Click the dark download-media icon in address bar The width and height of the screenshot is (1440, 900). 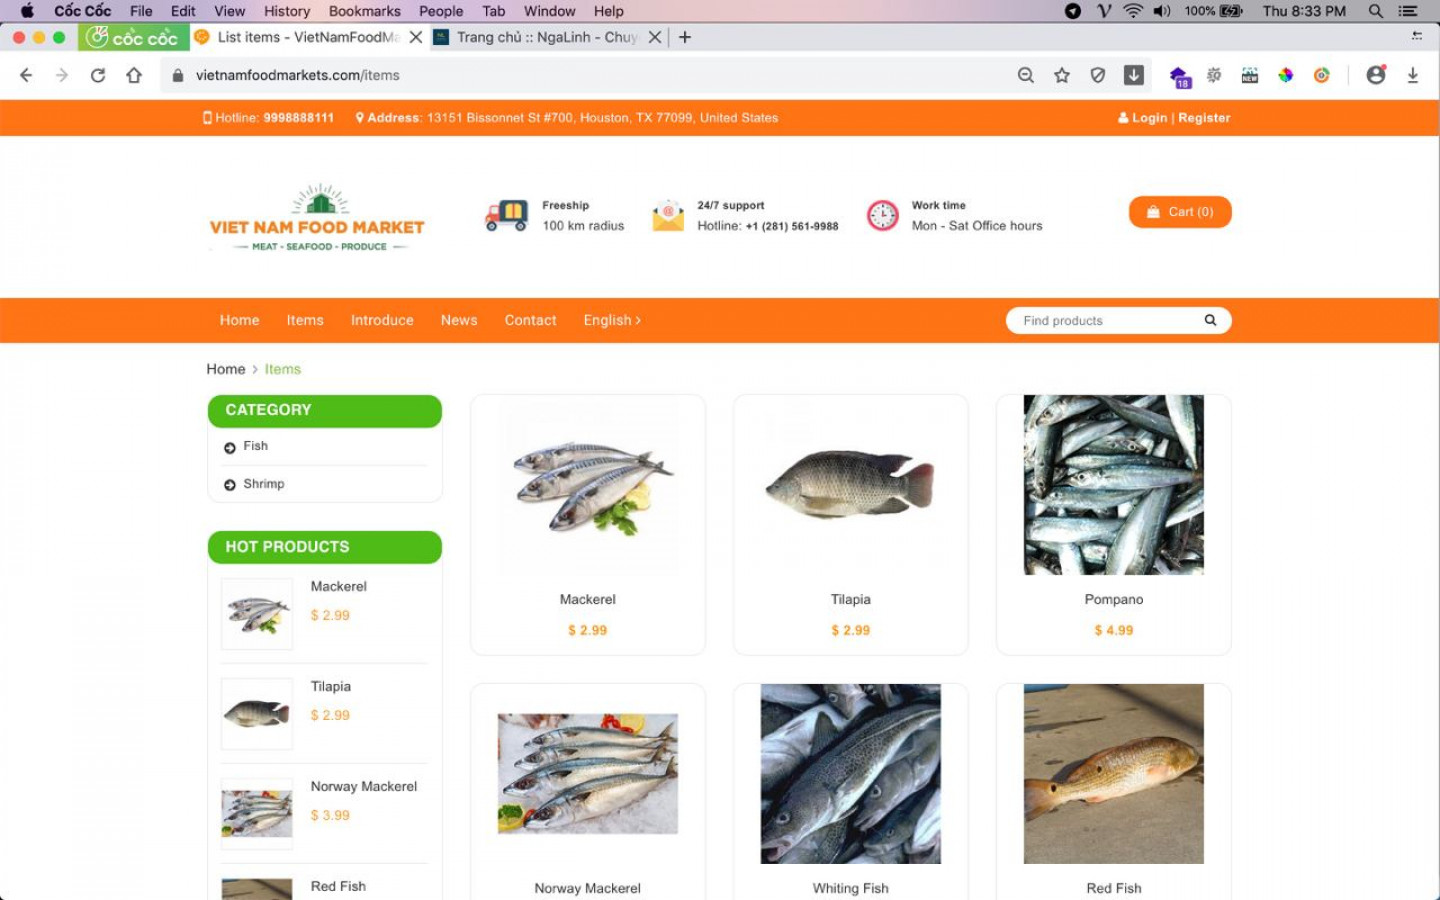pyautogui.click(x=1134, y=75)
